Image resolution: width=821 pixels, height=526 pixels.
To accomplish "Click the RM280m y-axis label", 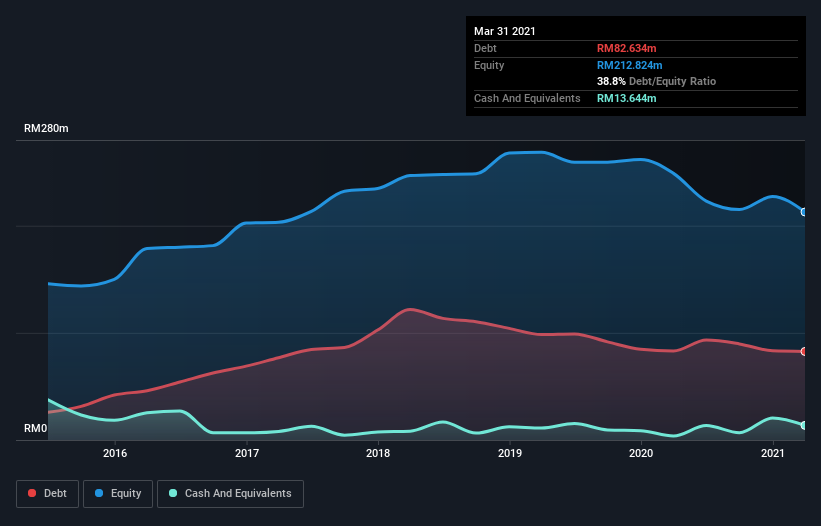I will click(46, 128).
